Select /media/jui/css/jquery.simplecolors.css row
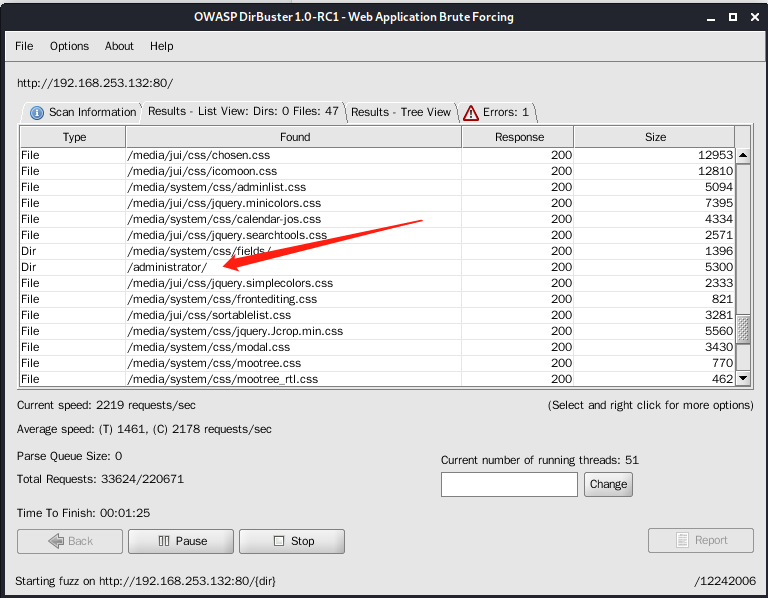The height and width of the screenshot is (598, 768). click(377, 283)
